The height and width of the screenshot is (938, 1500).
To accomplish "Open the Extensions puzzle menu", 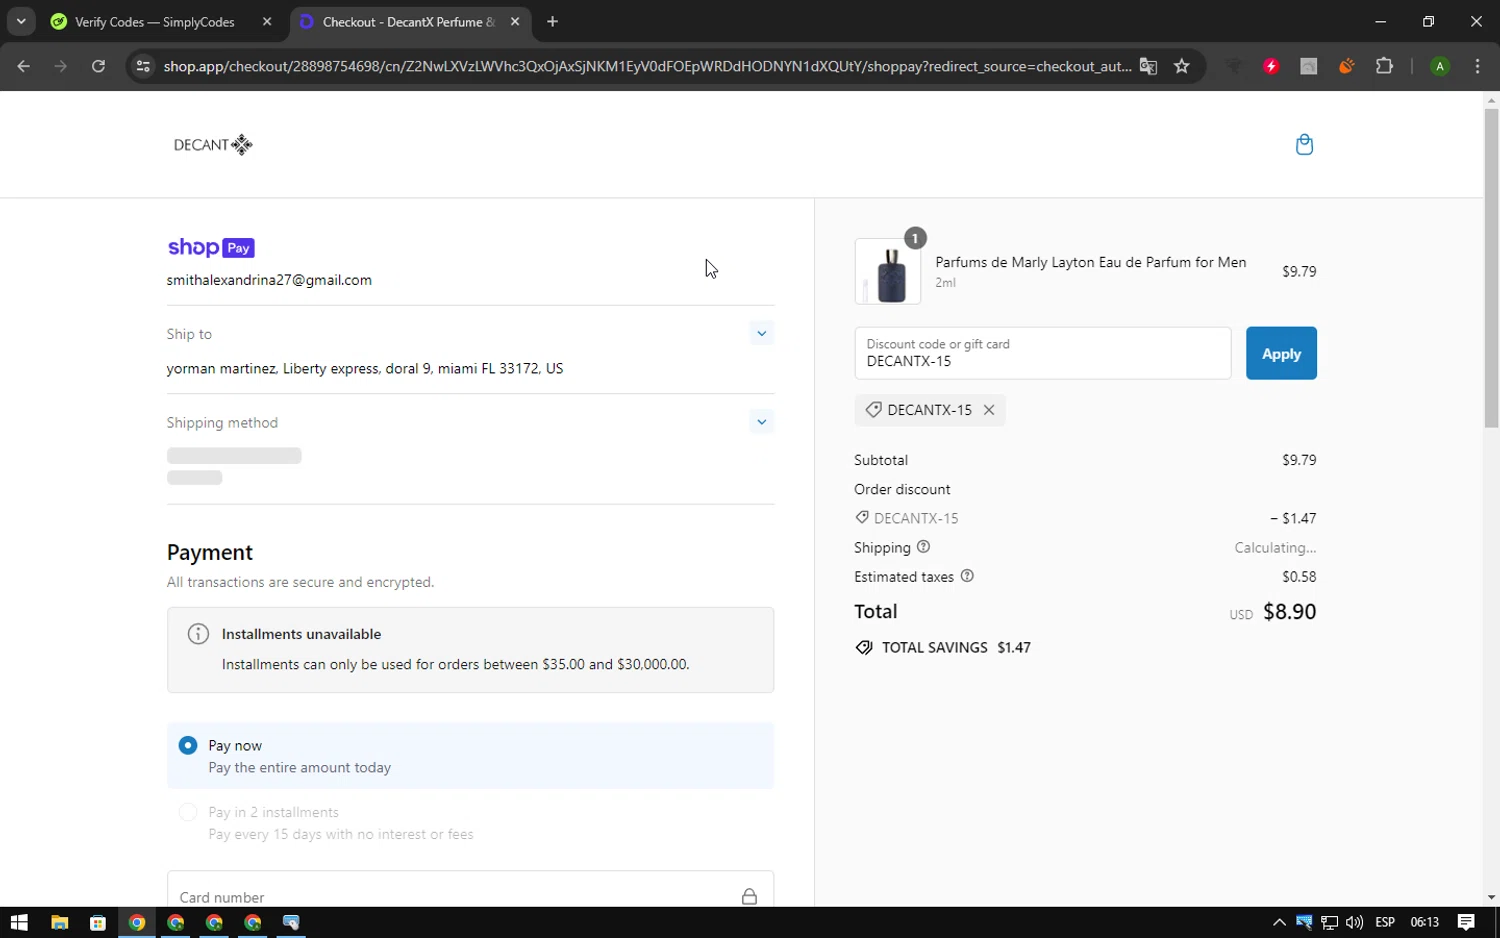I will click(1384, 66).
